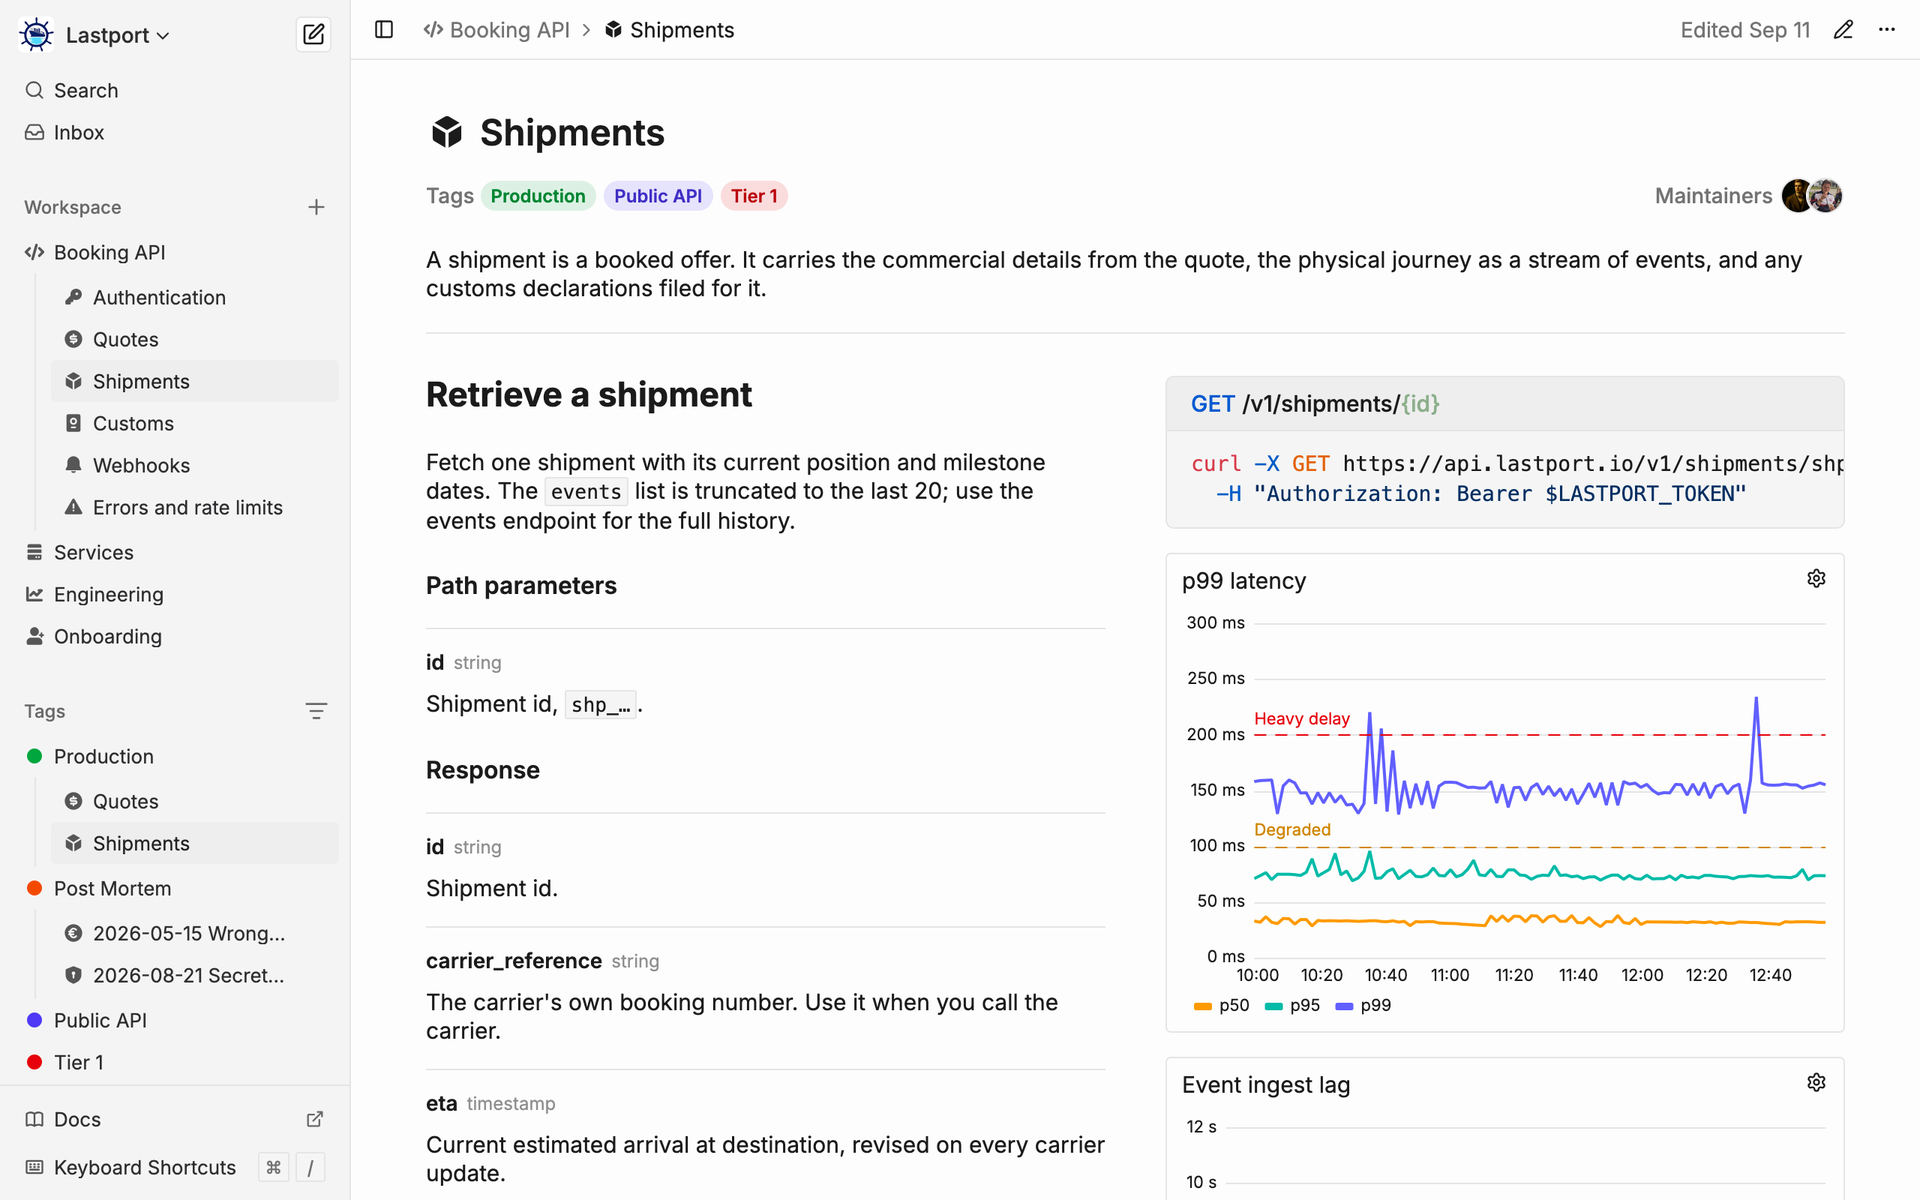This screenshot has height=1200, width=1920.
Task: Toggle the sidebar panel icon
Action: 384,30
